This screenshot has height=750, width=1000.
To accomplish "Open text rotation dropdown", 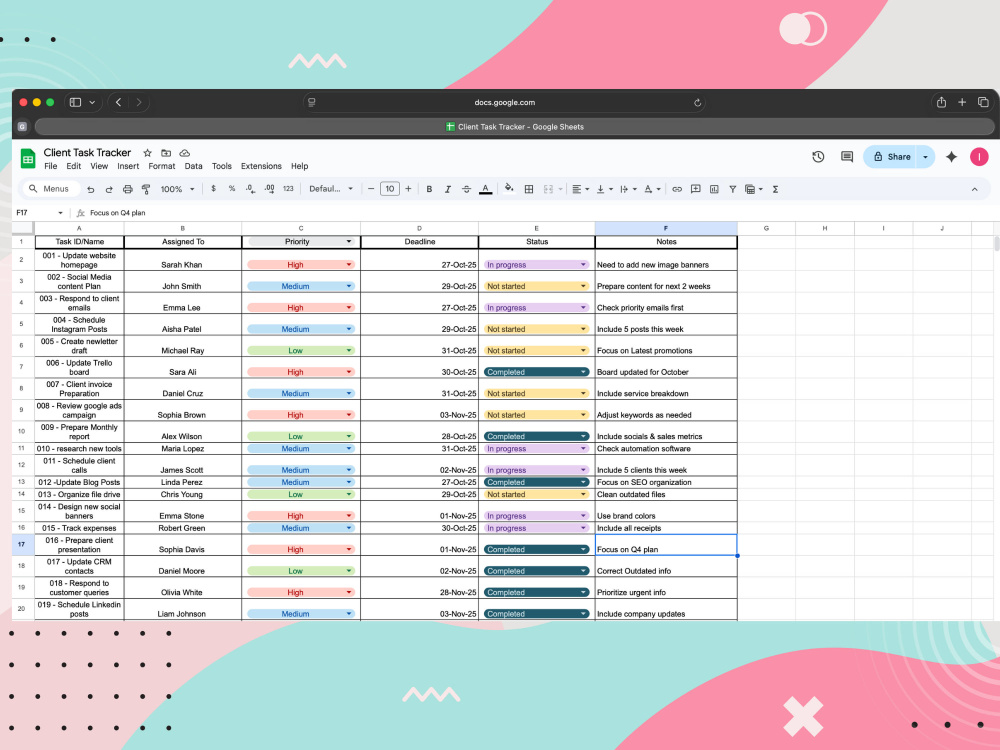I will pyautogui.click(x=652, y=189).
